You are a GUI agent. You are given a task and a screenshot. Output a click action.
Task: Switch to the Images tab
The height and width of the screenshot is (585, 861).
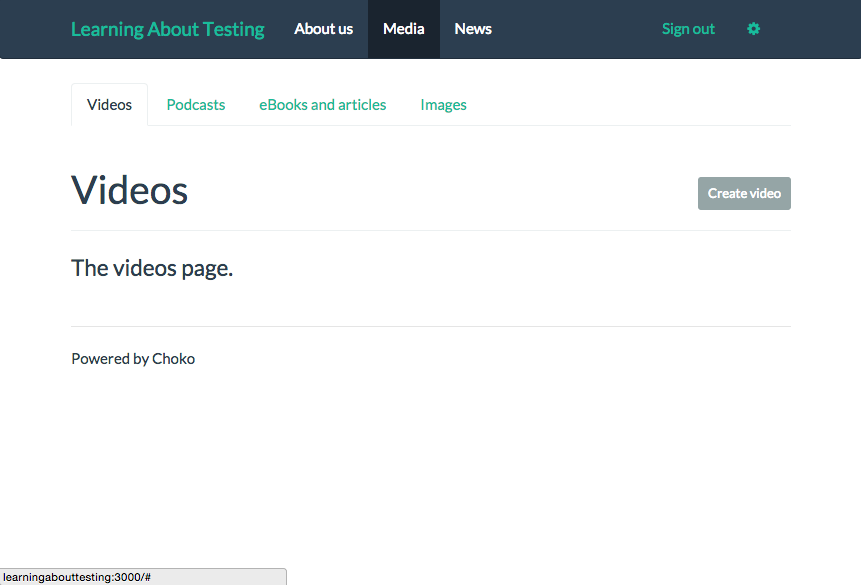[443, 105]
